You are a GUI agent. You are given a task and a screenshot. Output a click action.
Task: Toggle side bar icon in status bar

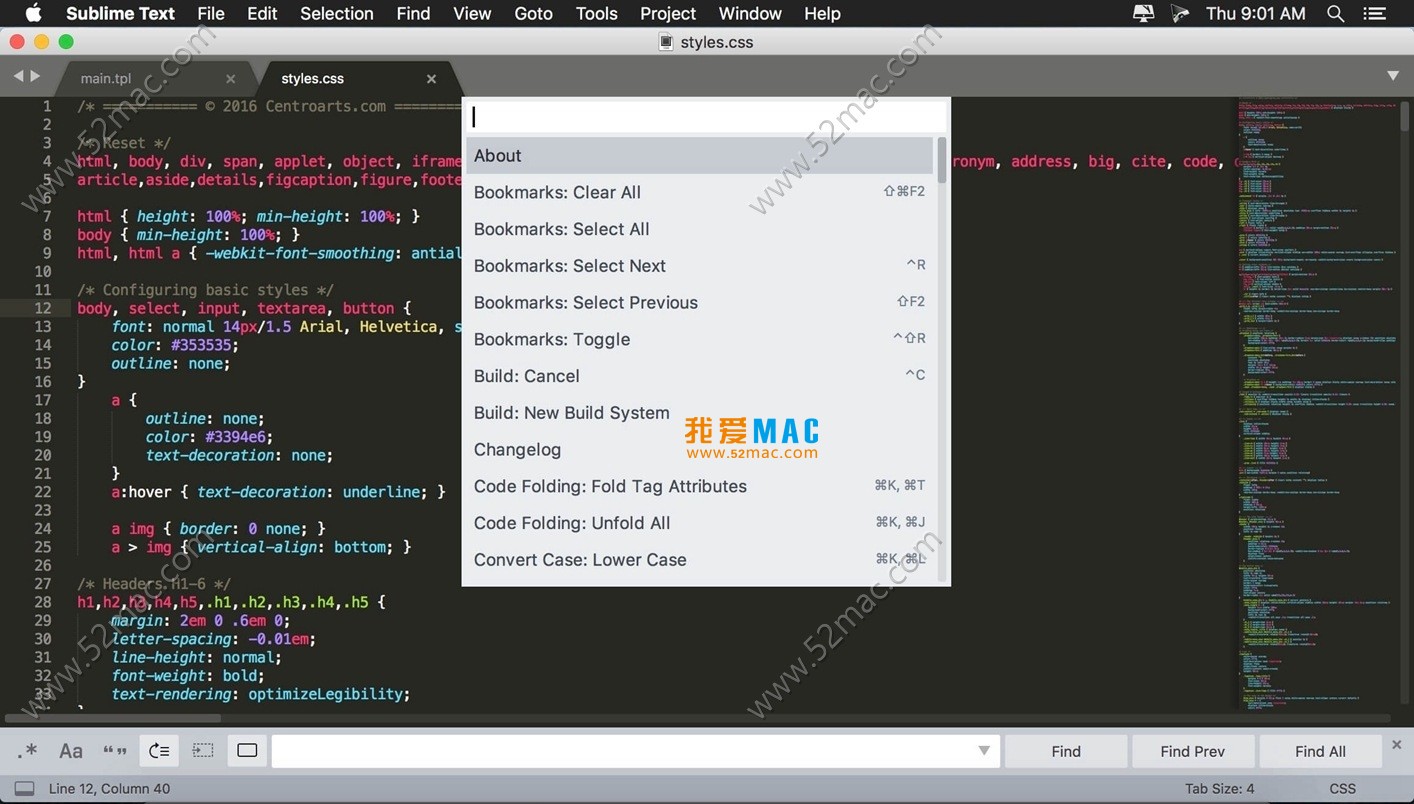pyautogui.click(x=25, y=789)
